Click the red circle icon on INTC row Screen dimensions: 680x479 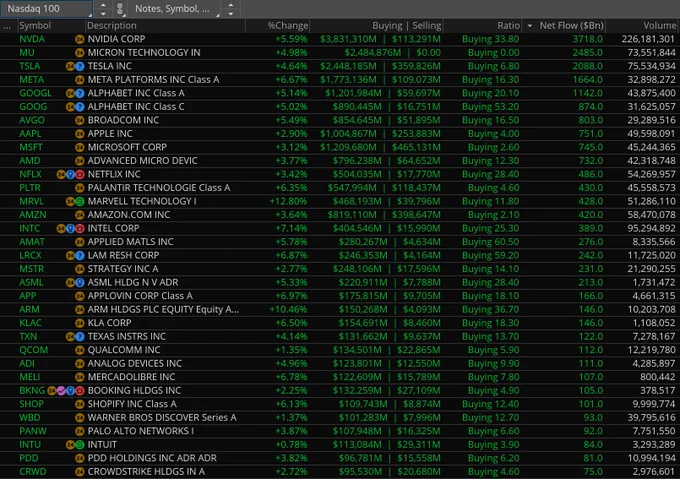point(80,228)
